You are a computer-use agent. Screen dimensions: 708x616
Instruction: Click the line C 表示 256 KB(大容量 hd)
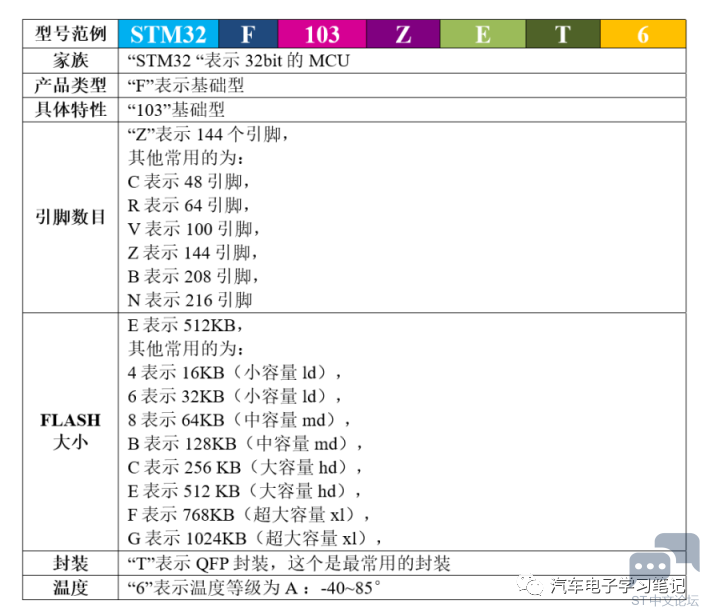click(244, 467)
